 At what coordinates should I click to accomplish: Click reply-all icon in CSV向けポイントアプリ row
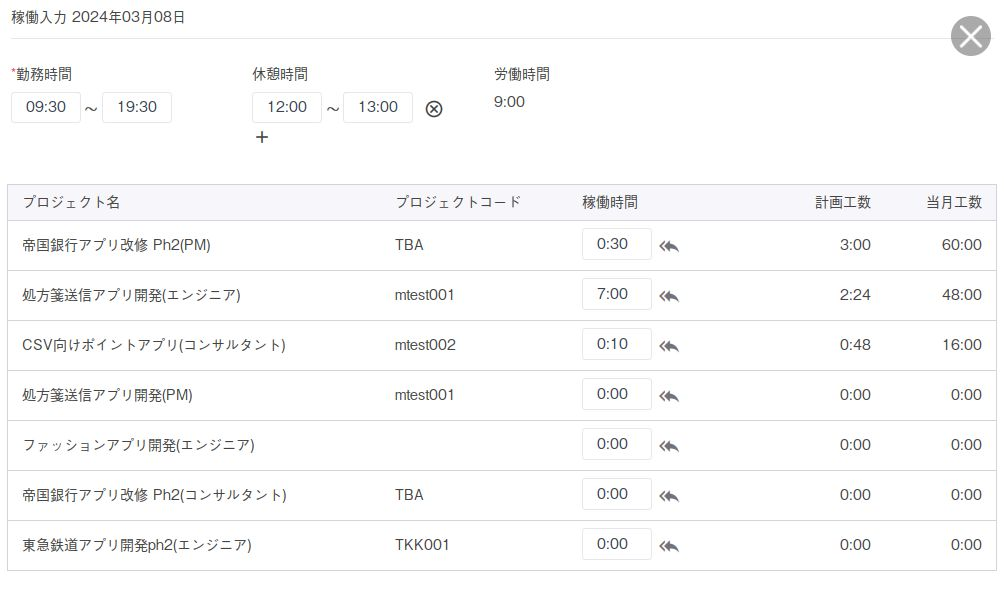point(669,346)
